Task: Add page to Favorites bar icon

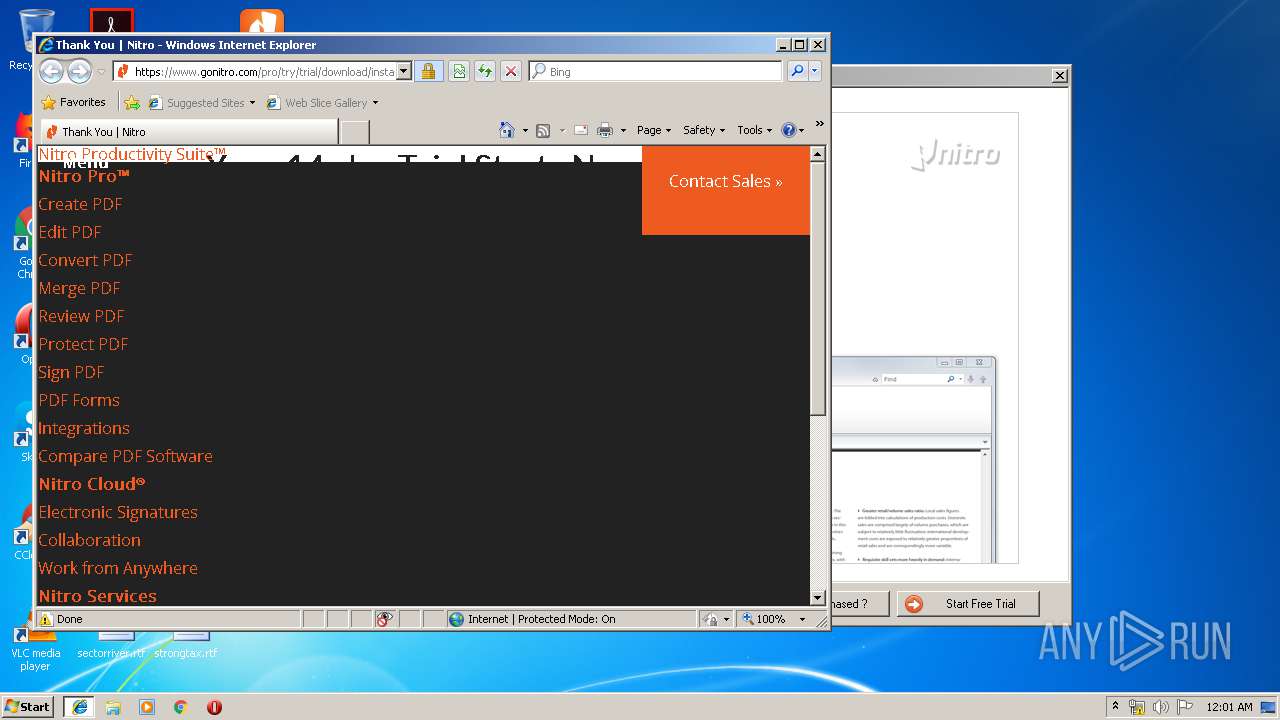Action: click(x=131, y=102)
